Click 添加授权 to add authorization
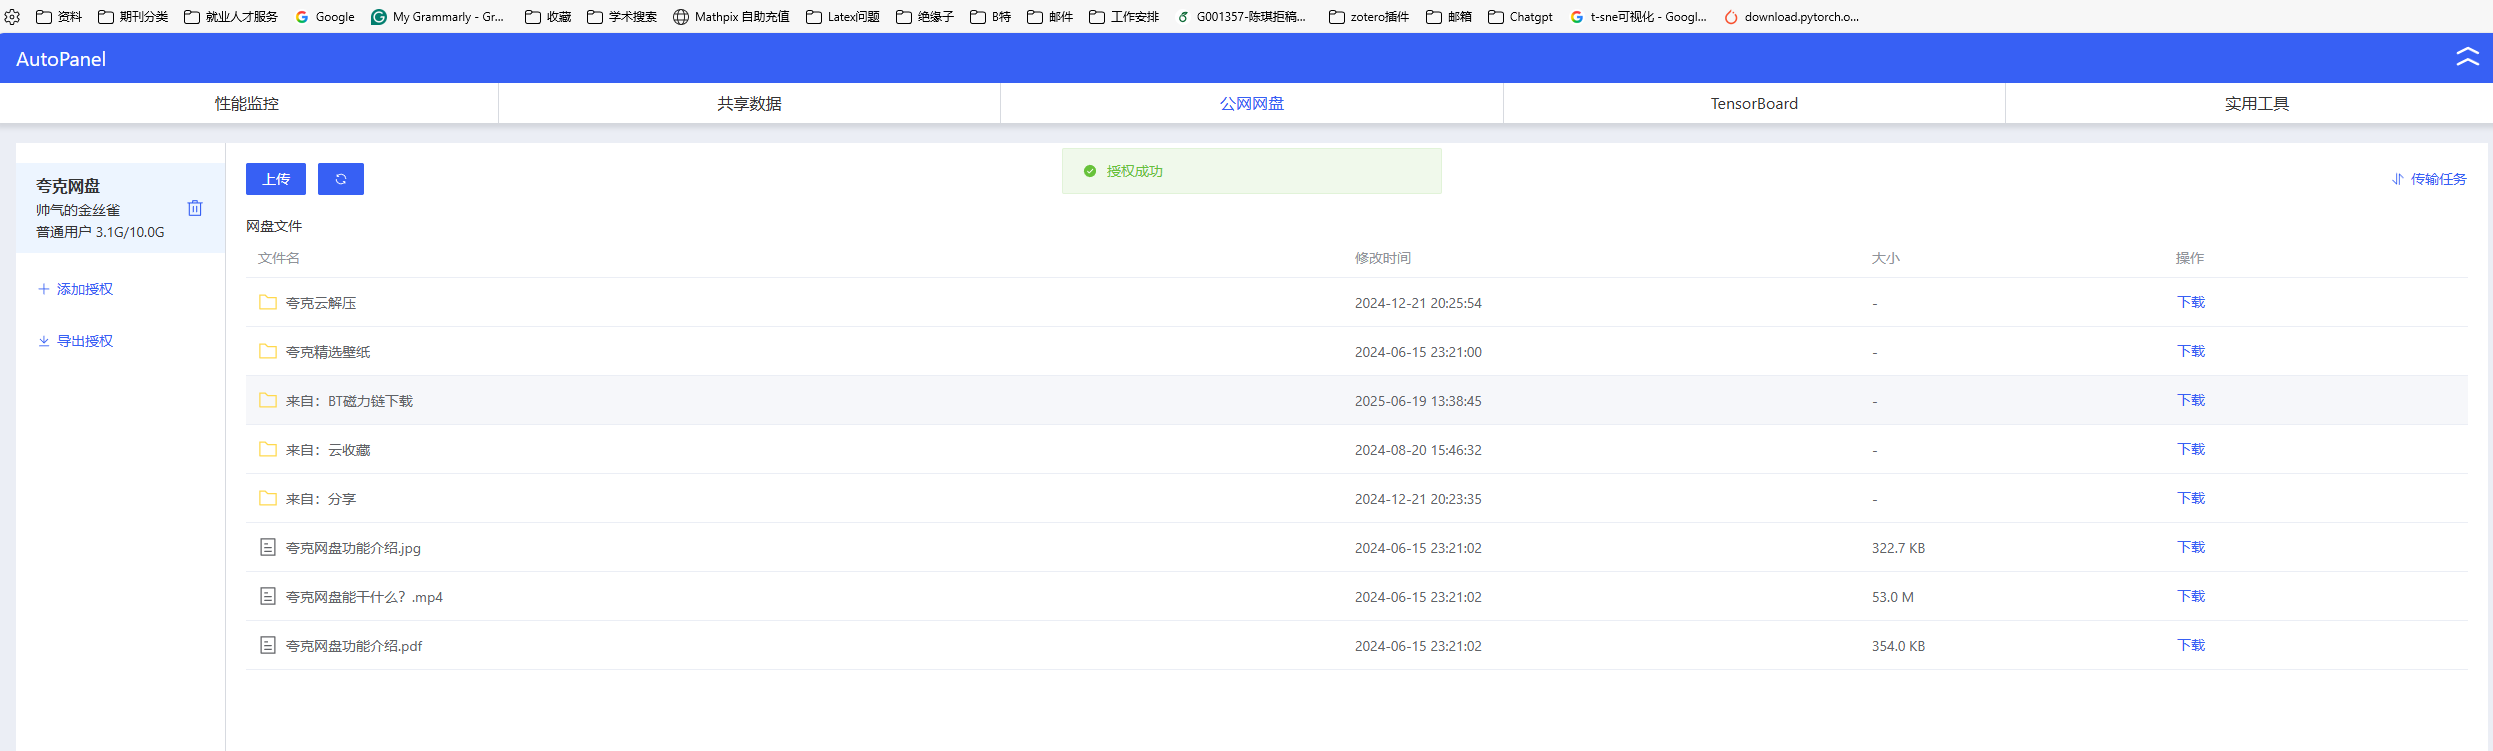This screenshot has width=2493, height=751. coord(75,289)
